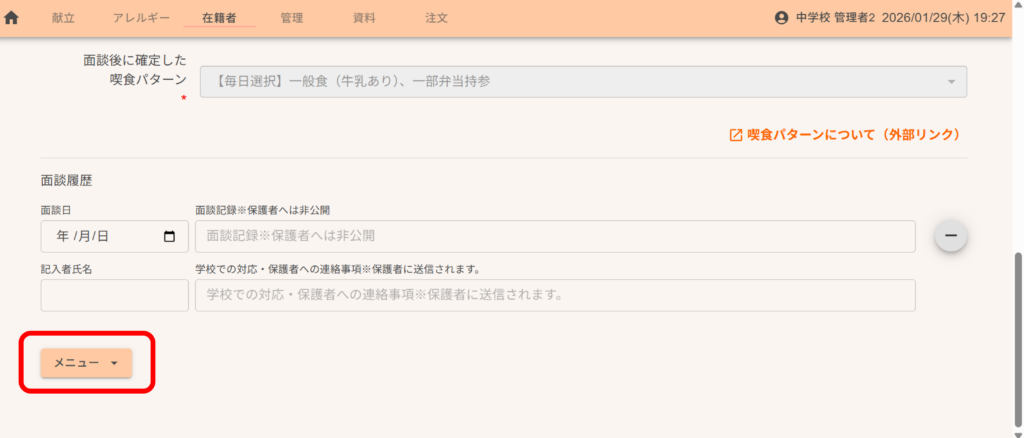Screen dimensions: 1024x438
Task: Click the year segment of 面談日 date
Action: (62, 236)
